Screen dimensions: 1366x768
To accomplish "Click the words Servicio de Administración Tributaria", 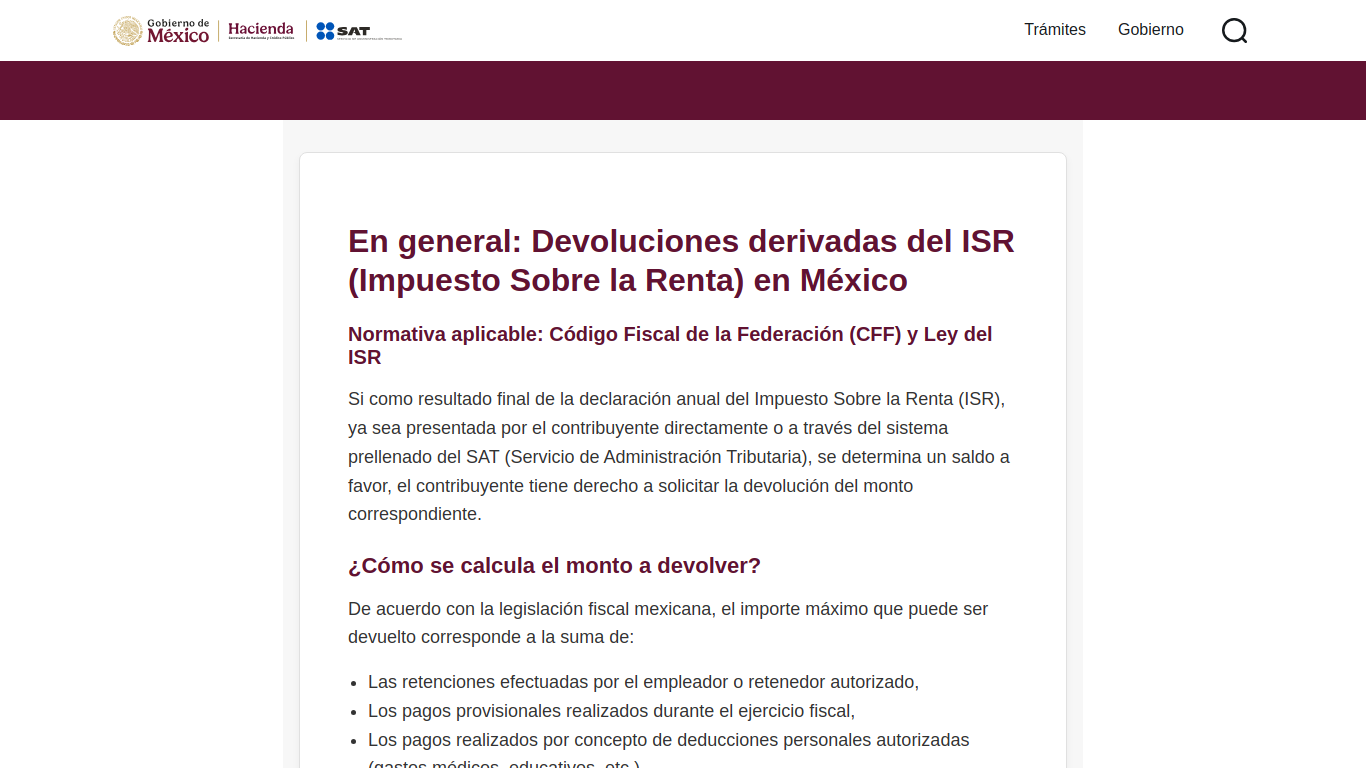I will point(655,457).
